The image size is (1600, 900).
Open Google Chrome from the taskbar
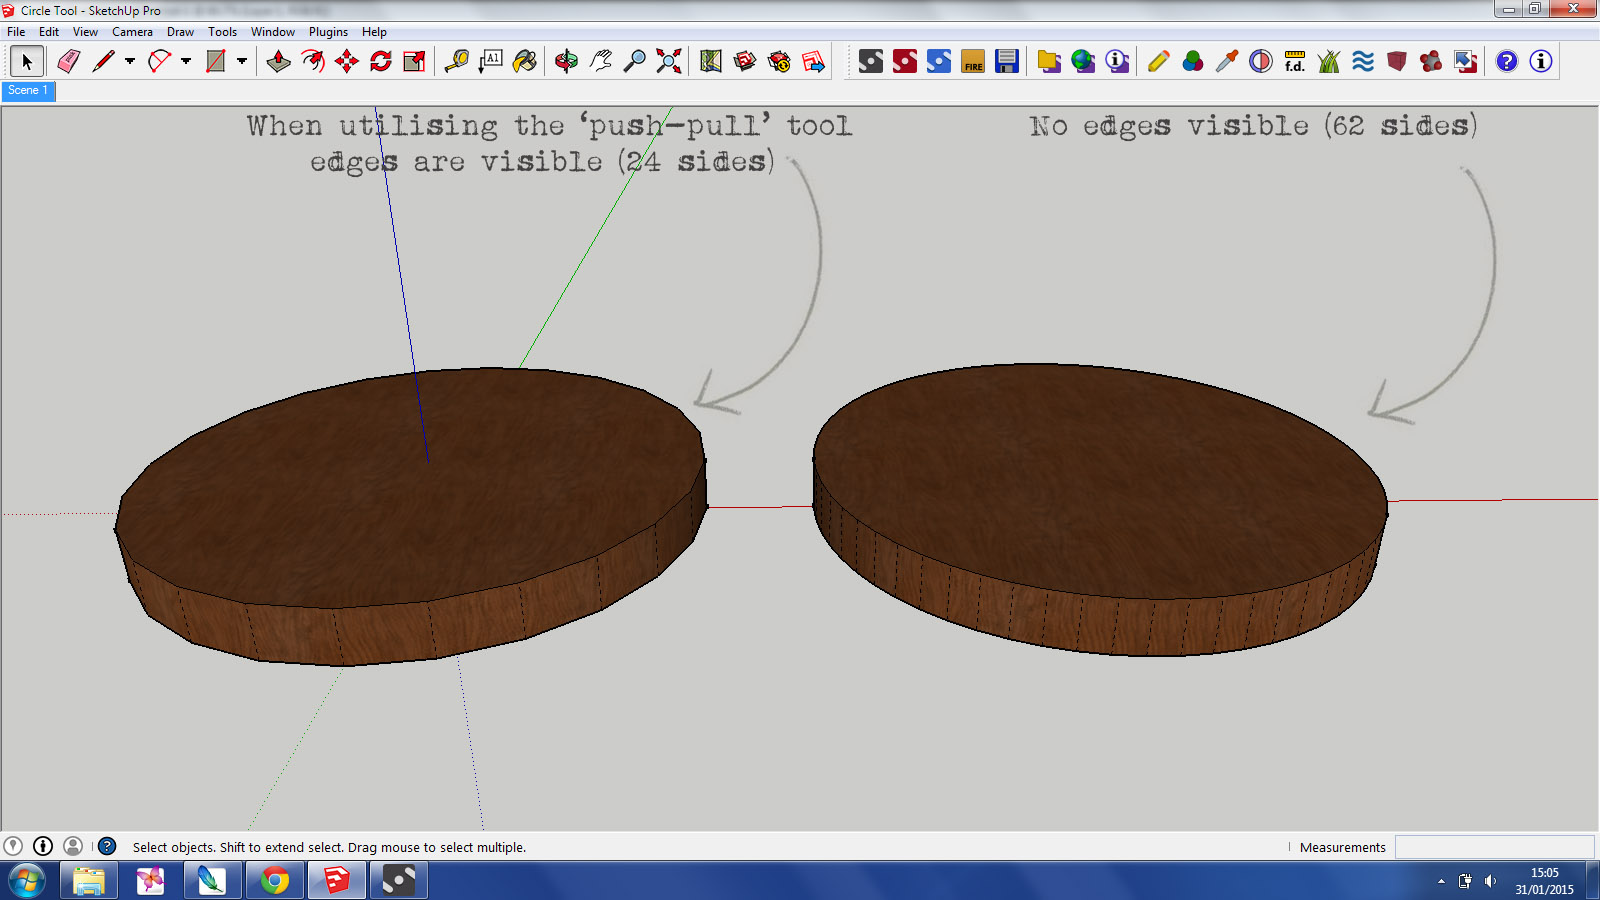[x=274, y=881]
